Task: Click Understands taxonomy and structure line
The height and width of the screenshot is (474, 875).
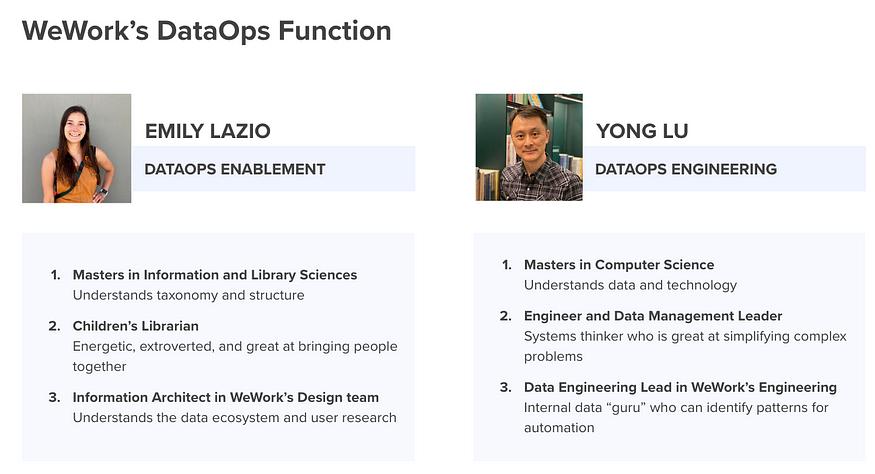Action: click(189, 295)
